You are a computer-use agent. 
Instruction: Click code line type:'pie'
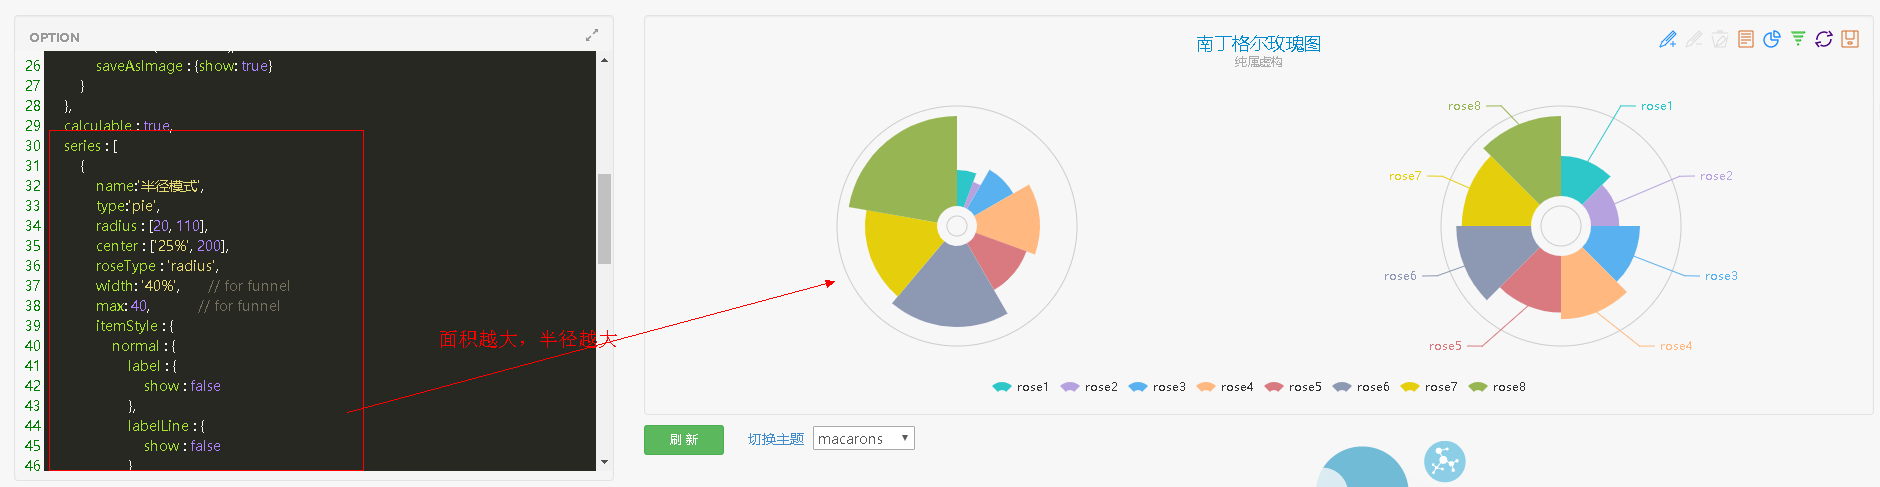pos(127,206)
